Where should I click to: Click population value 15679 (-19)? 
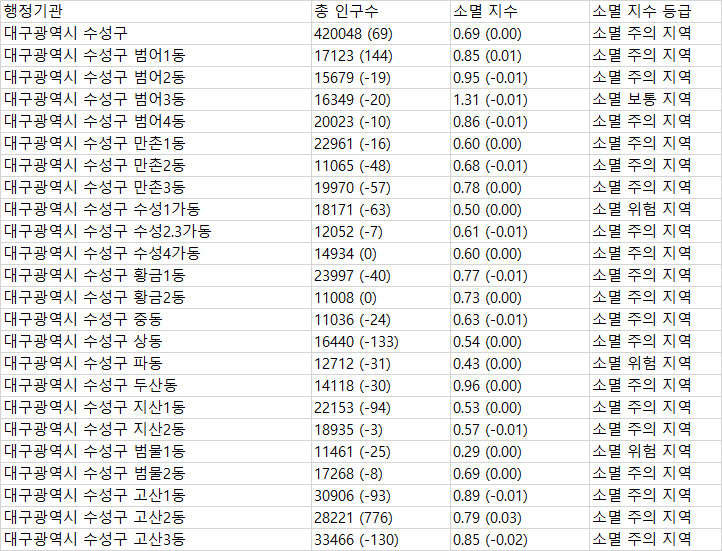point(352,78)
